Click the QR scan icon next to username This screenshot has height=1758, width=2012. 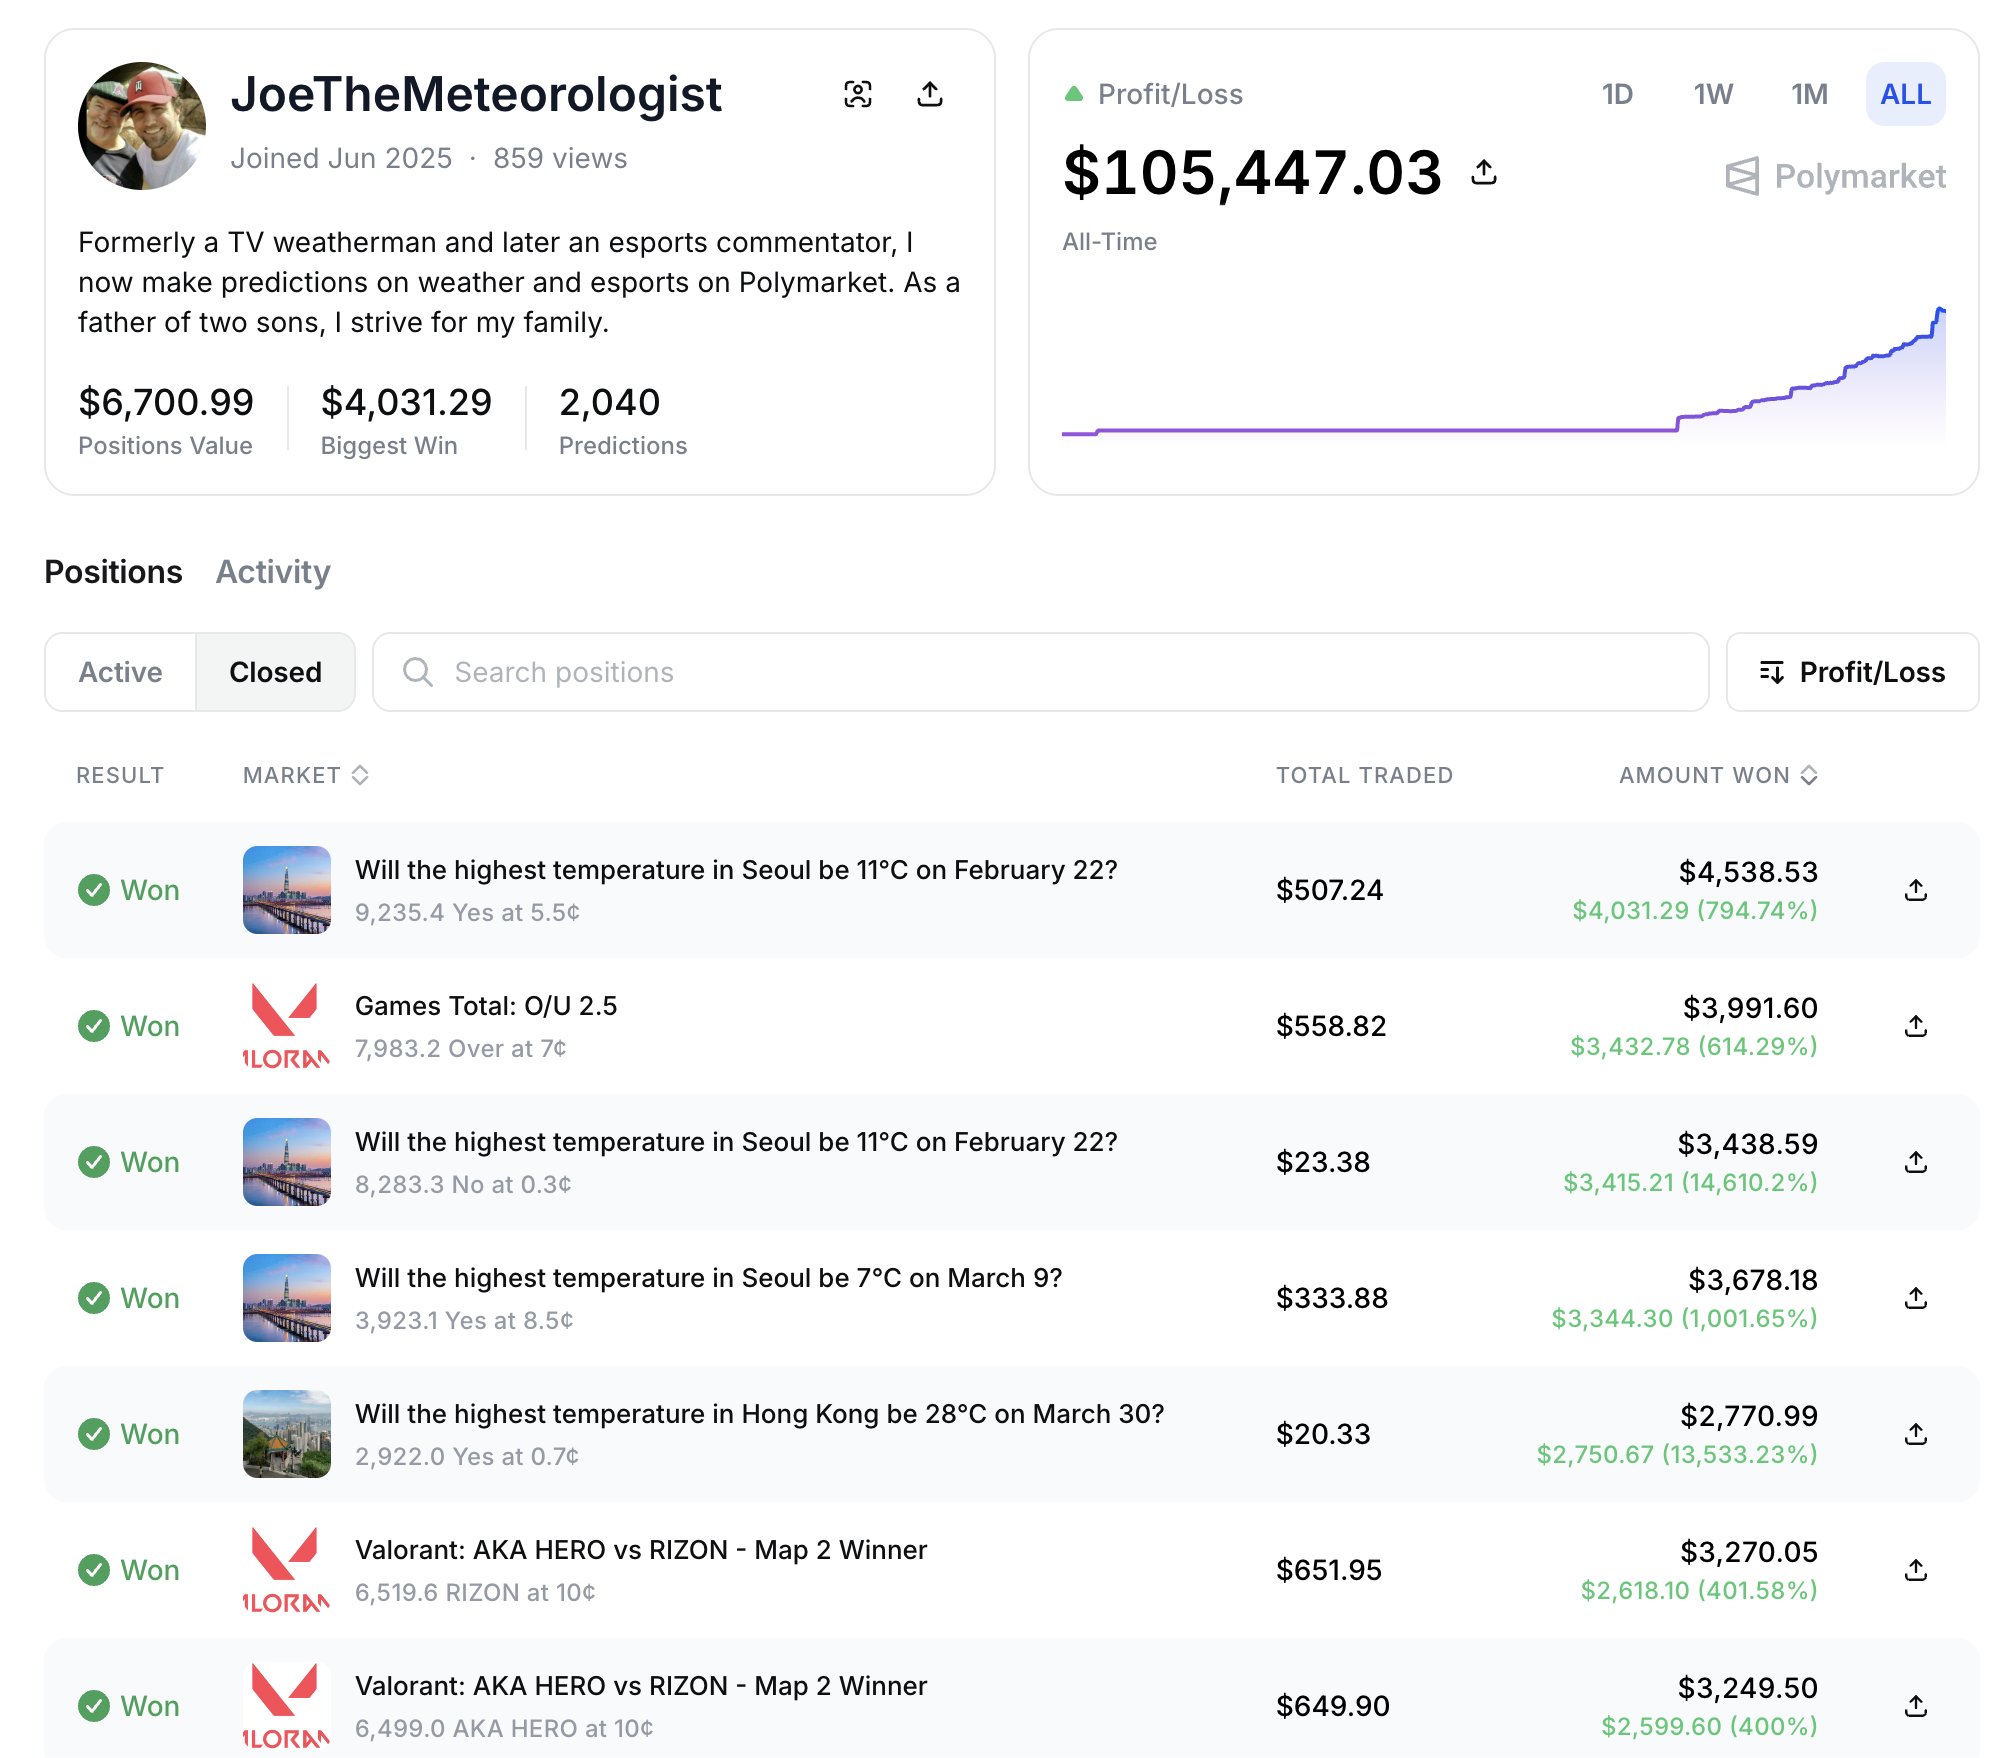tap(860, 93)
